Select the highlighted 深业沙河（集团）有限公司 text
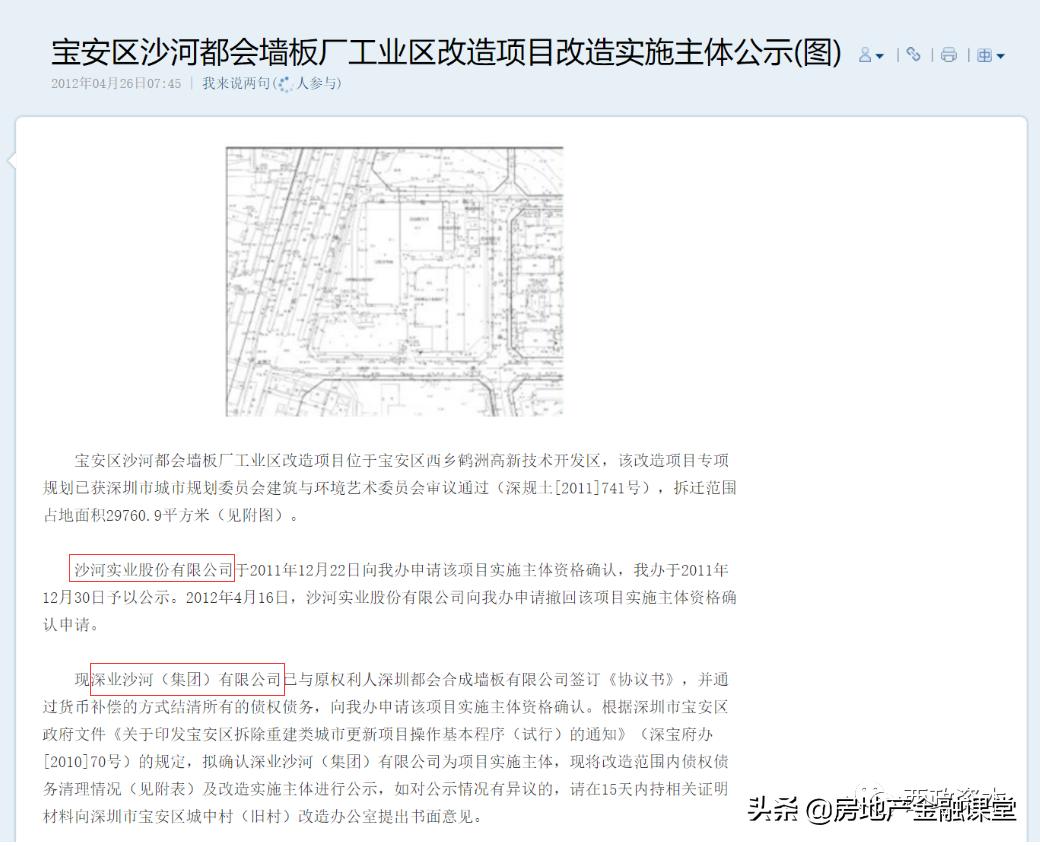The width and height of the screenshot is (1040, 846). click(x=186, y=677)
